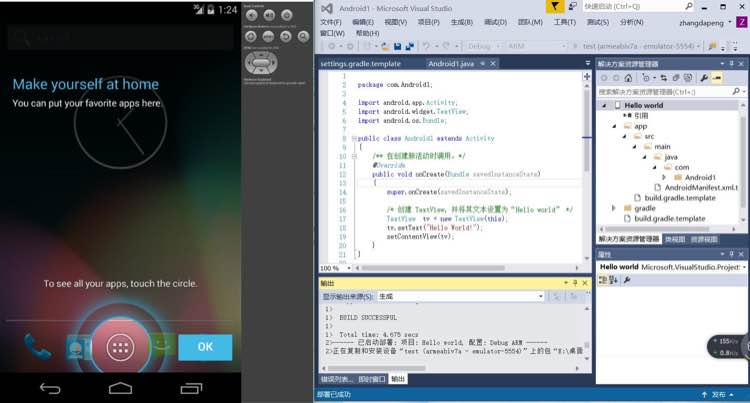The image size is (750, 403).
Task: Open the 视图(V) menu
Action: tap(395, 22)
